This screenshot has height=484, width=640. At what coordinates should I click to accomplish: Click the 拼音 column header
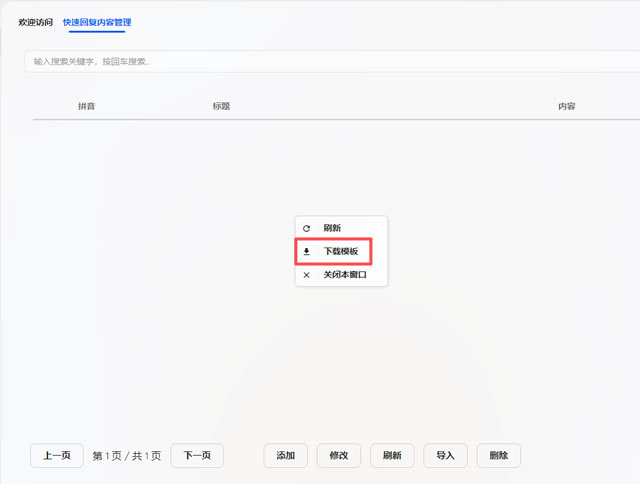point(86,106)
